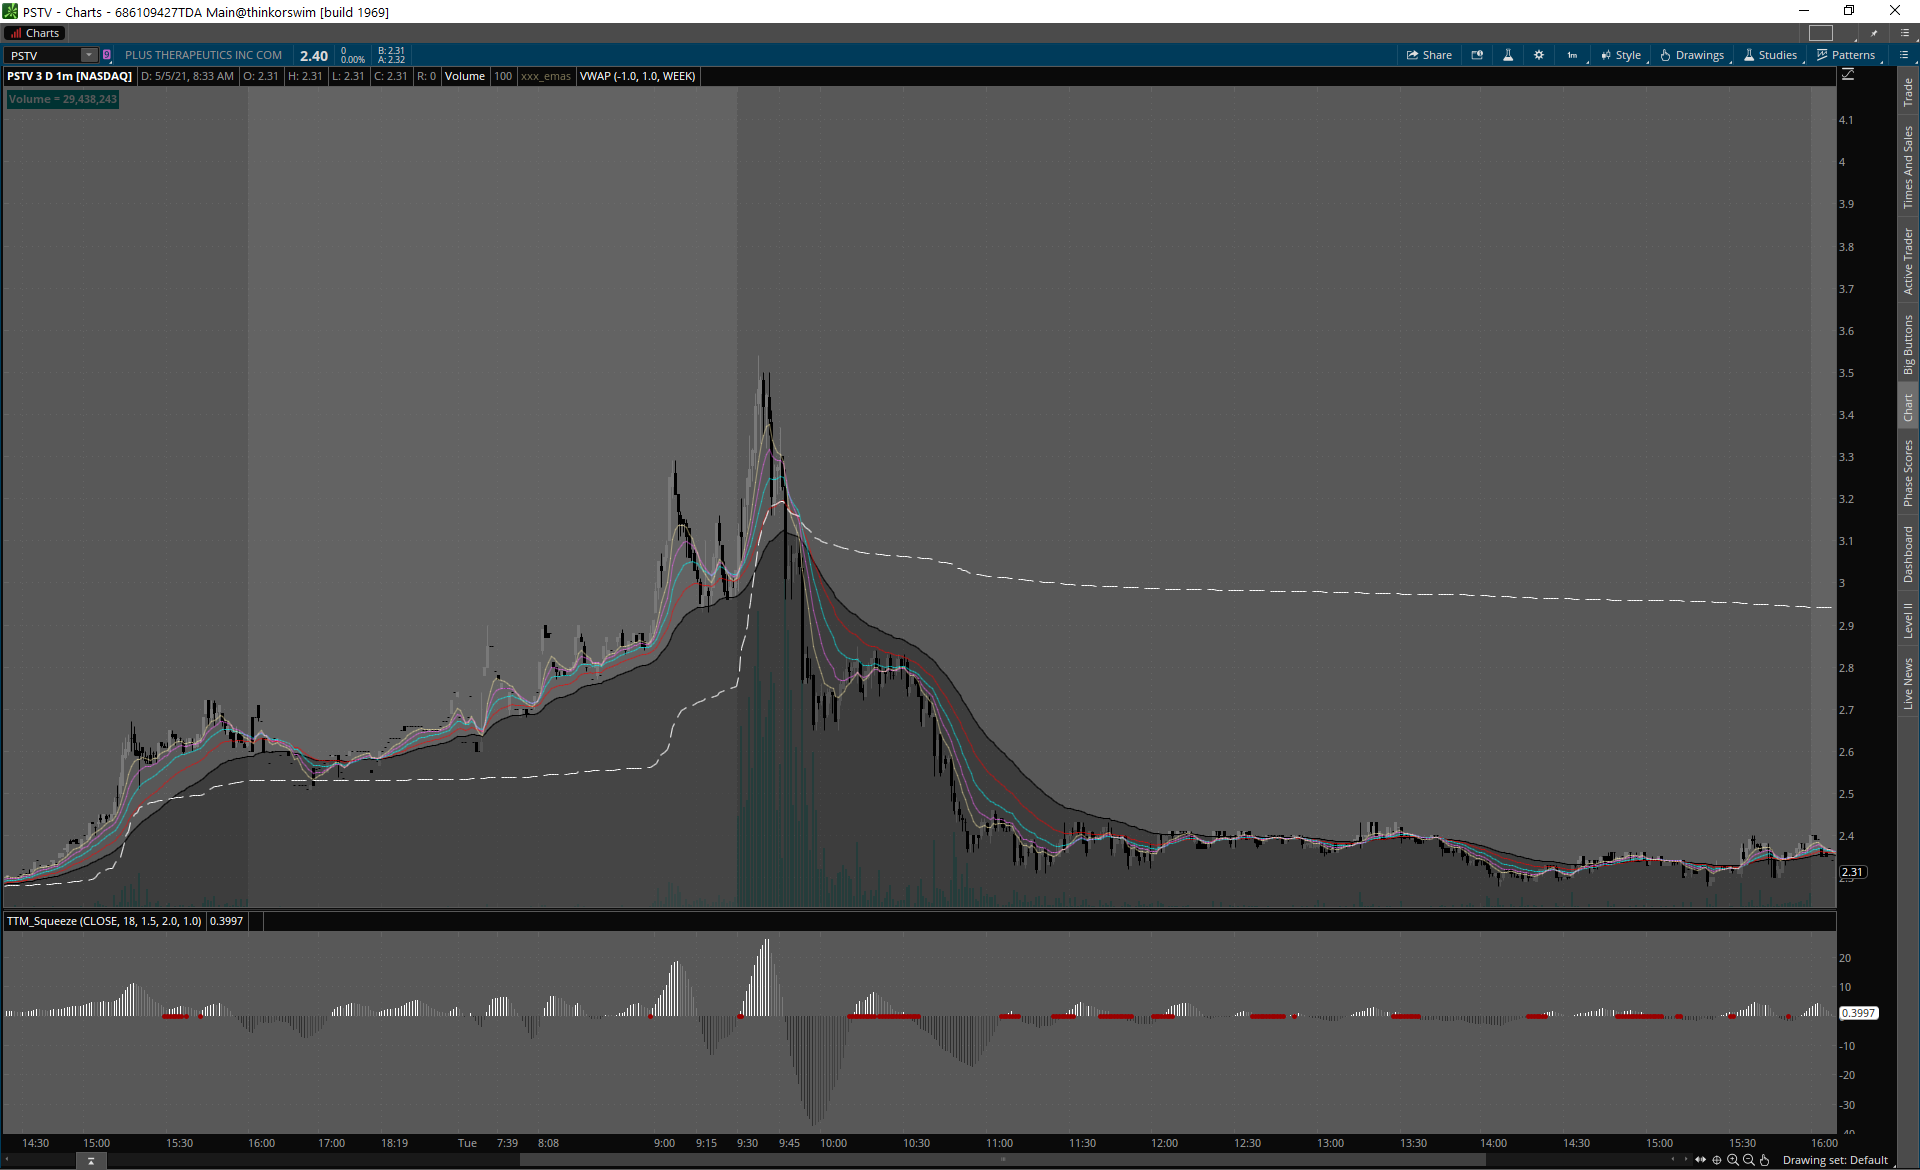
Task: Click the zoom out magnifier icon
Action: coord(1748,1160)
